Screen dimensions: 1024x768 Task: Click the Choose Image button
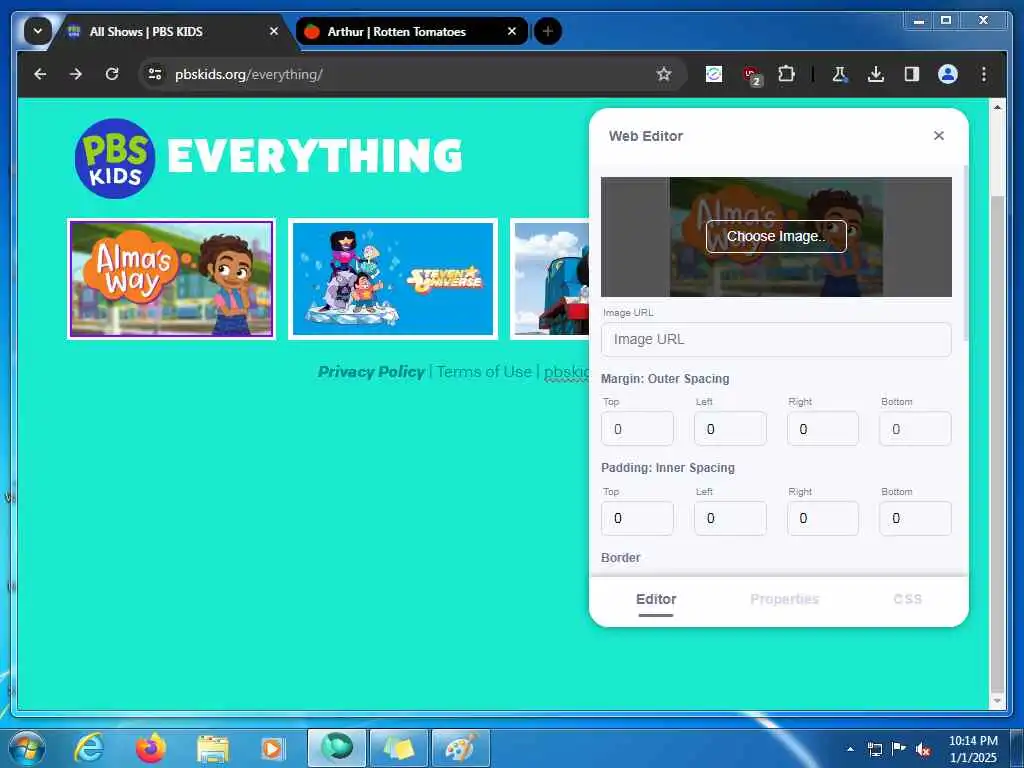776,236
